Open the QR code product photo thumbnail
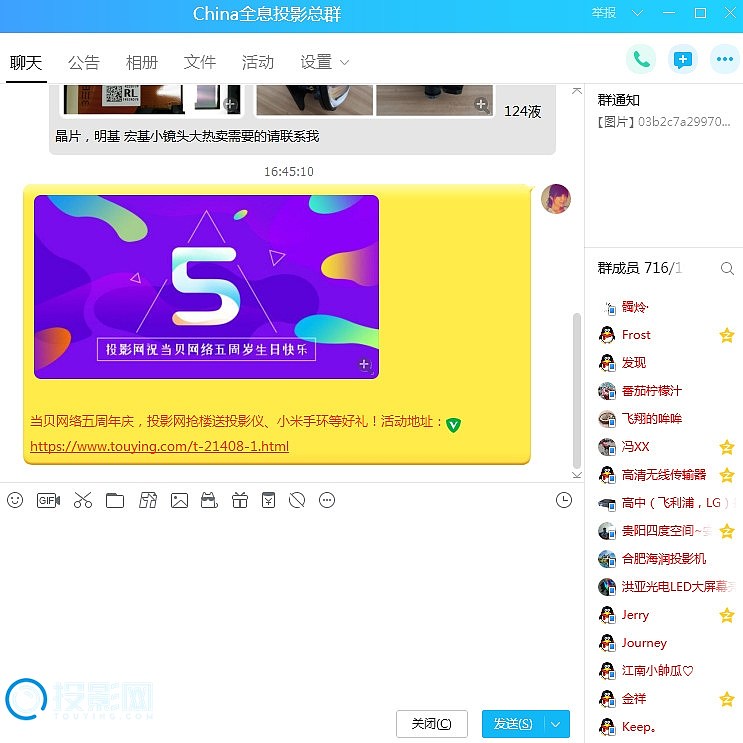Viewport: 743px width, 743px height. click(x=124, y=100)
